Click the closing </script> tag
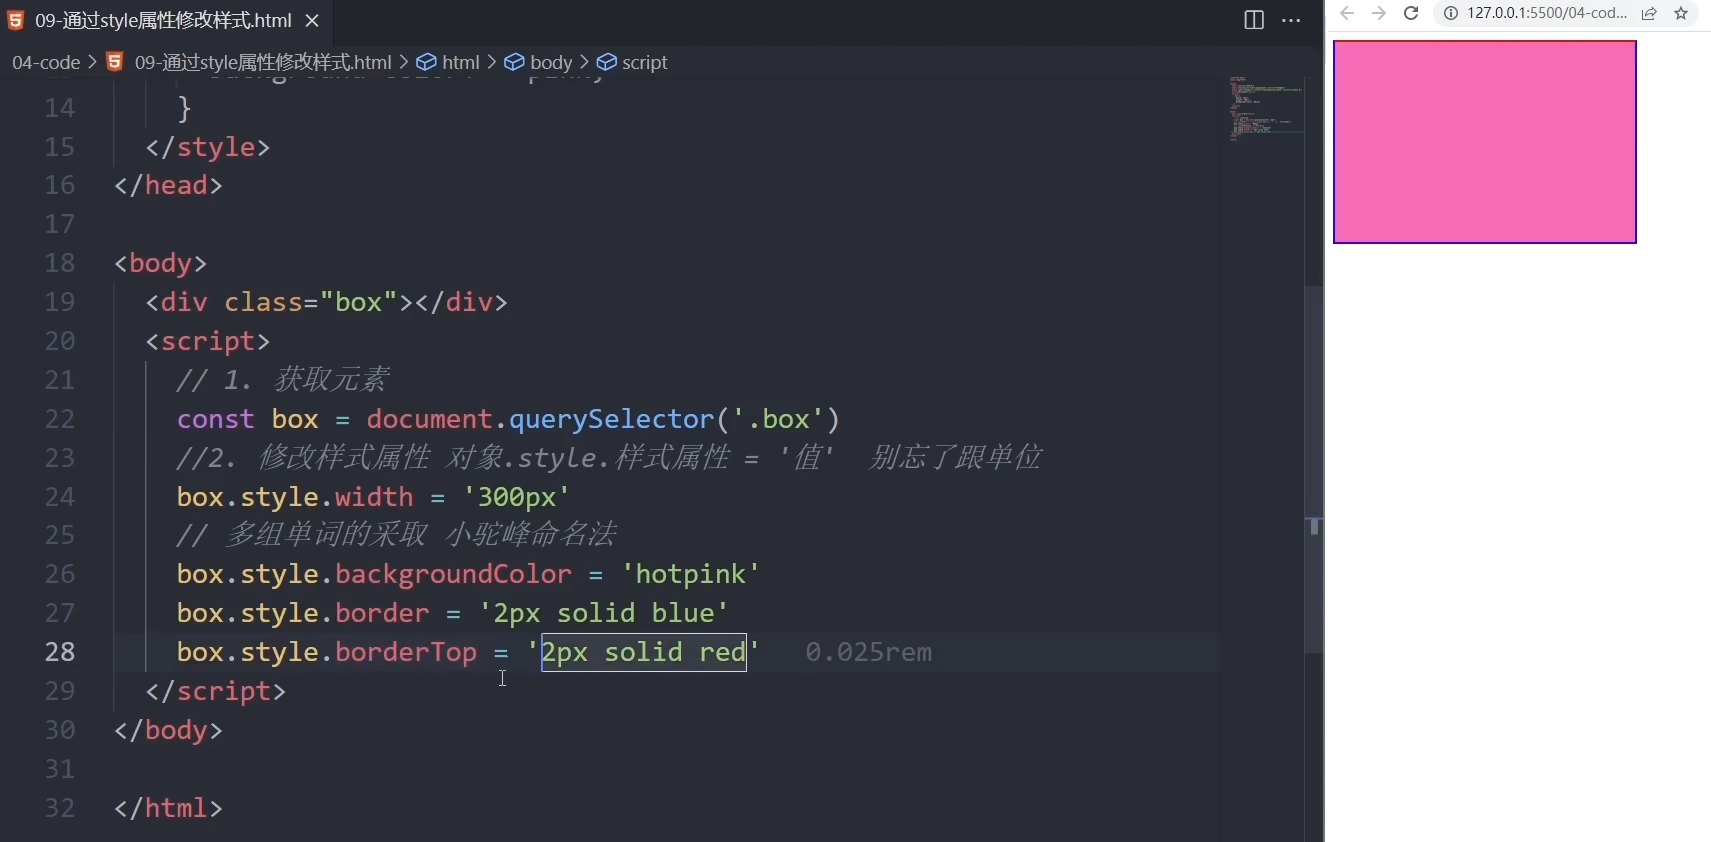Screen dimensions: 1711x842 pos(216,691)
